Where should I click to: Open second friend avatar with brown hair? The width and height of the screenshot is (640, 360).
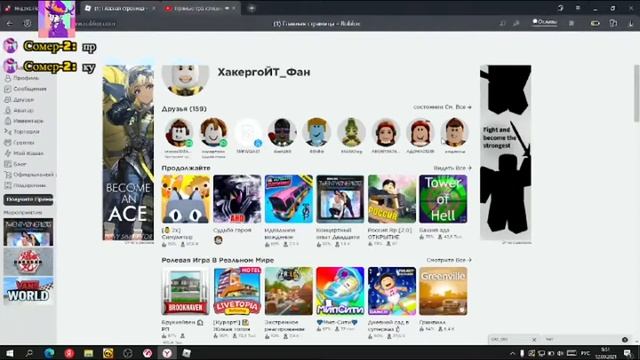(x=213, y=133)
